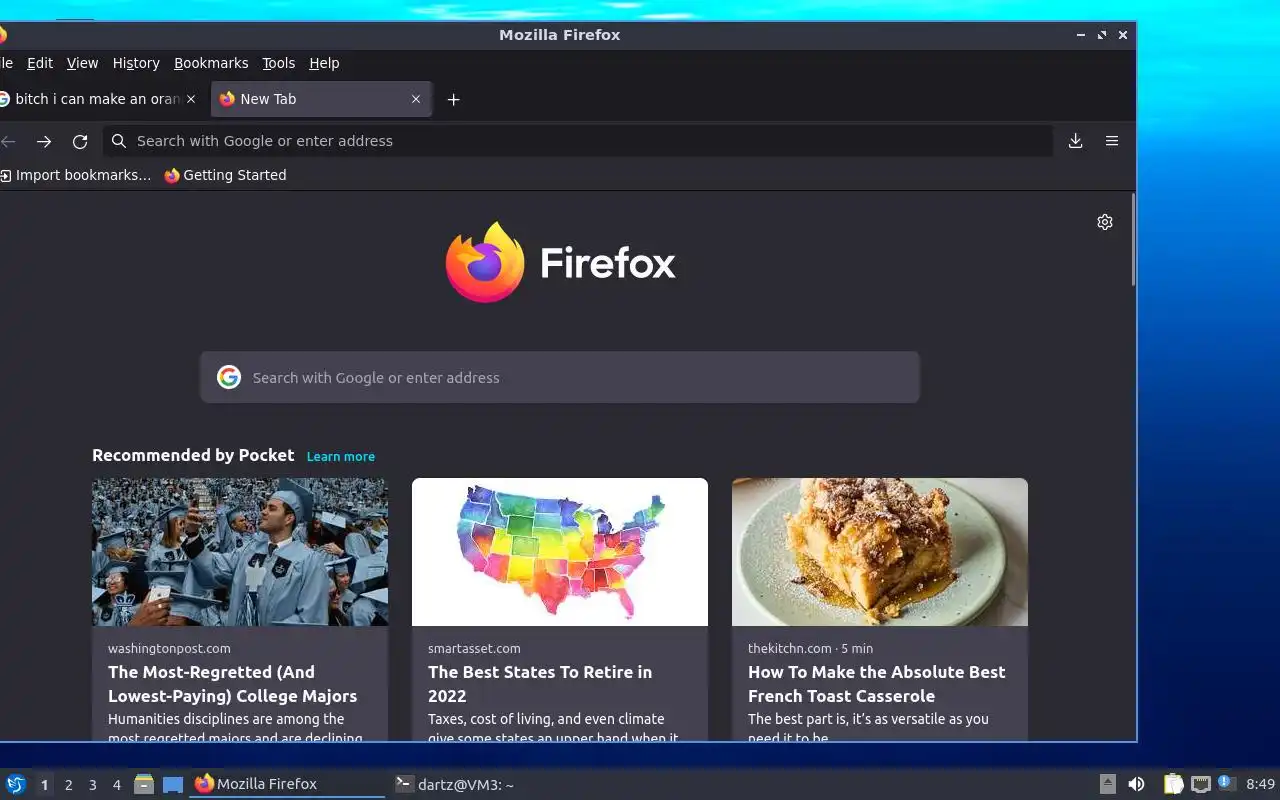This screenshot has width=1280, height=800.
Task: Click Mozilla Firefox taskbar button
Action: (x=287, y=784)
